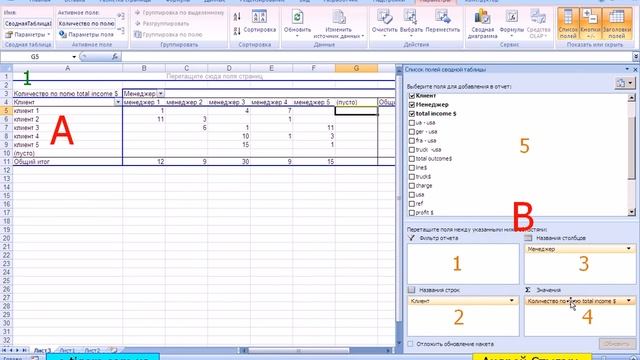Select cell клиент 3 in column A

67,128
